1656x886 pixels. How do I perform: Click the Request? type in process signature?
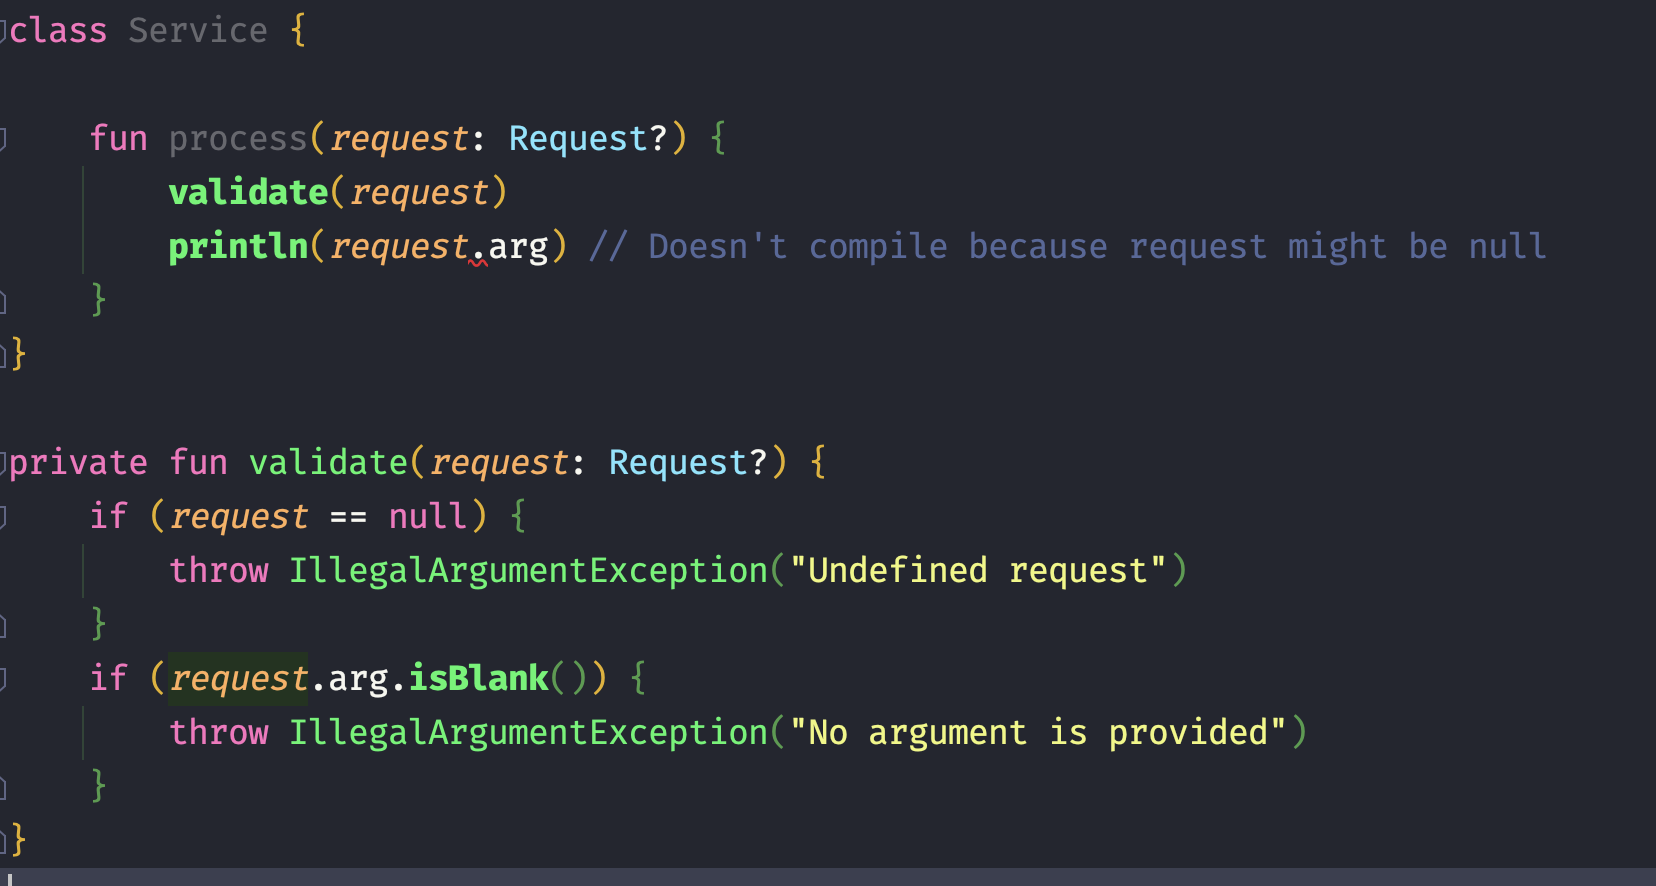(588, 138)
